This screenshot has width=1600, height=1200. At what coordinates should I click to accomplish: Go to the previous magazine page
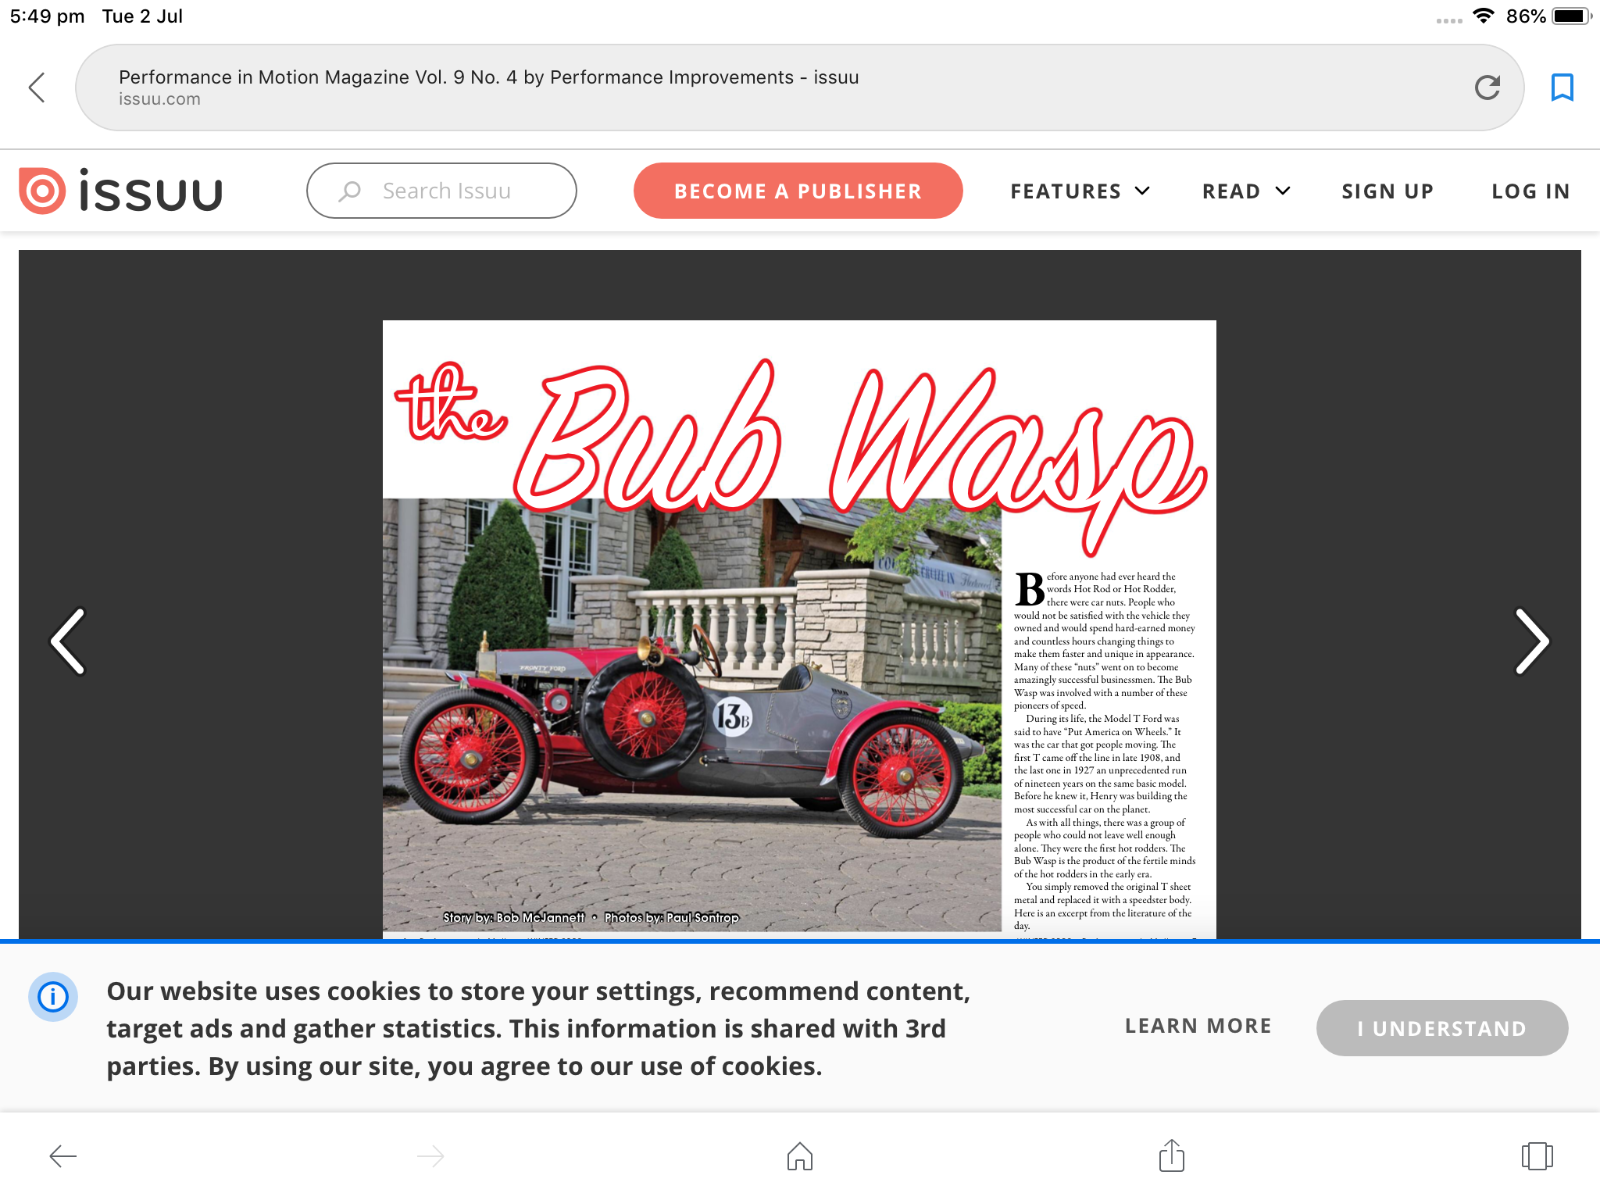click(x=68, y=642)
